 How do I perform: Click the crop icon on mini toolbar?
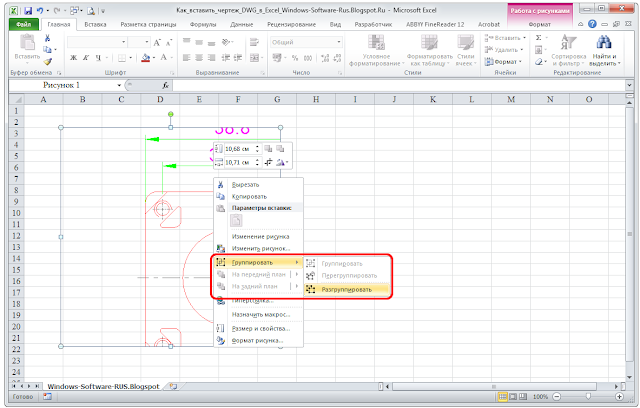(268, 162)
